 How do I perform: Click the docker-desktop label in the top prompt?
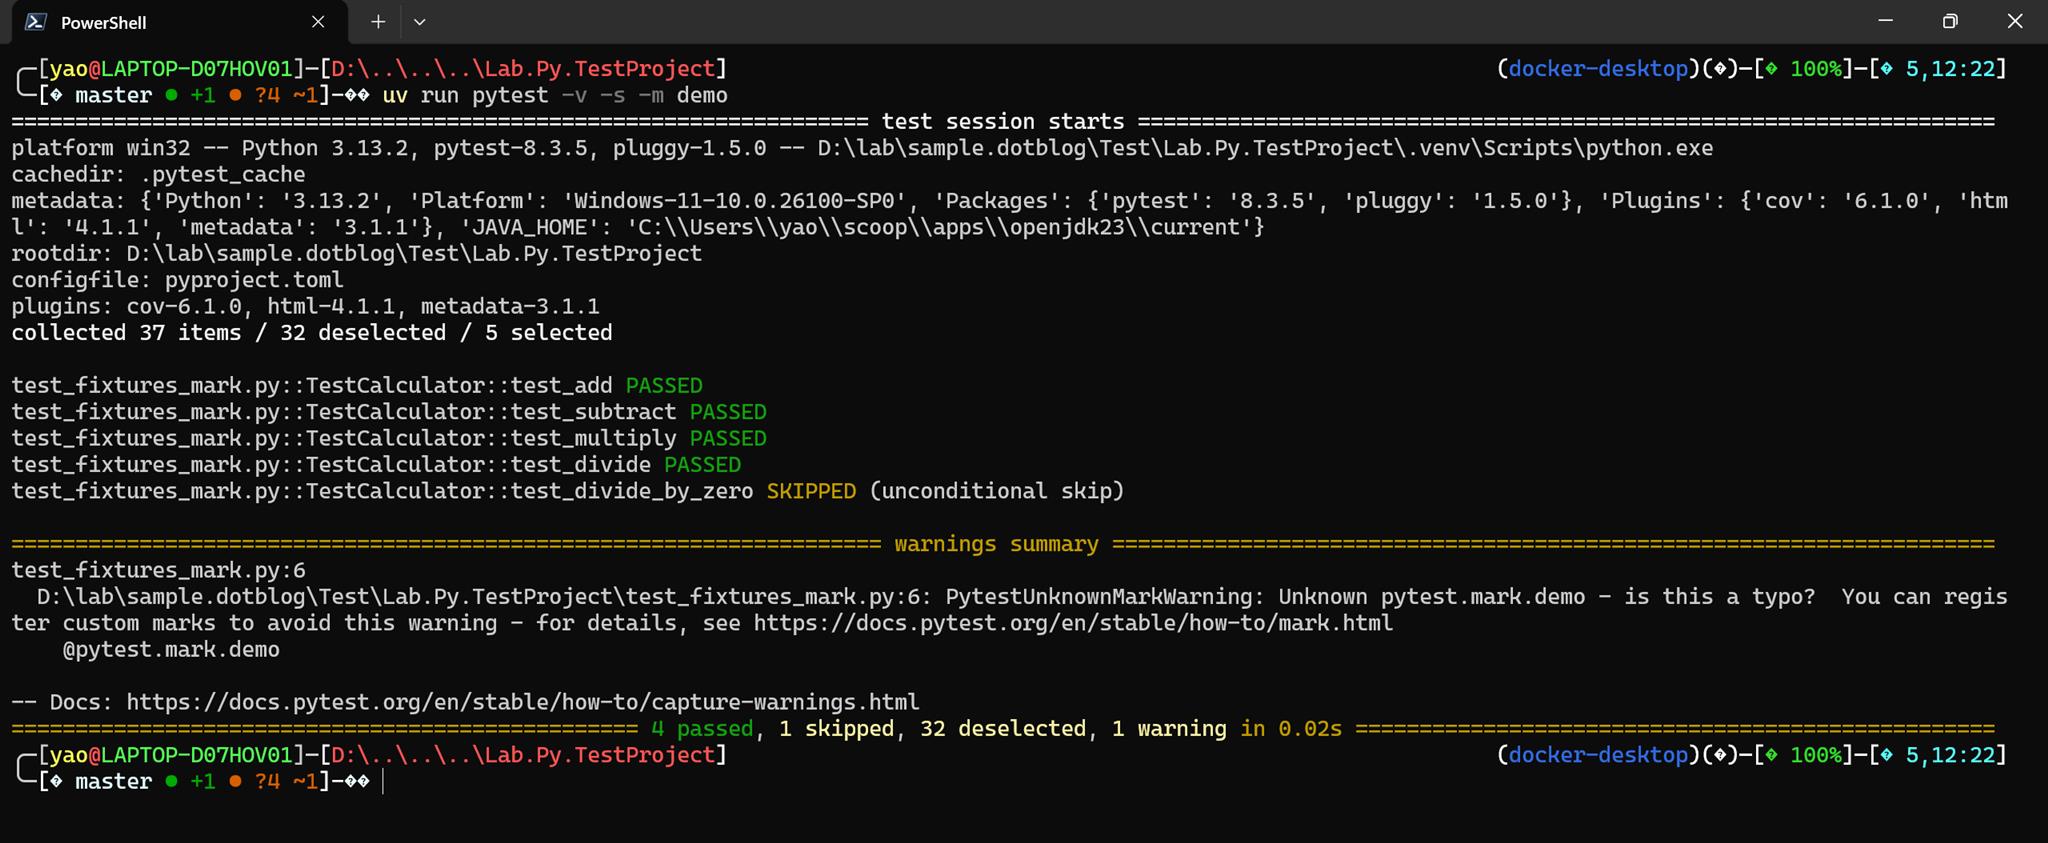point(1598,69)
